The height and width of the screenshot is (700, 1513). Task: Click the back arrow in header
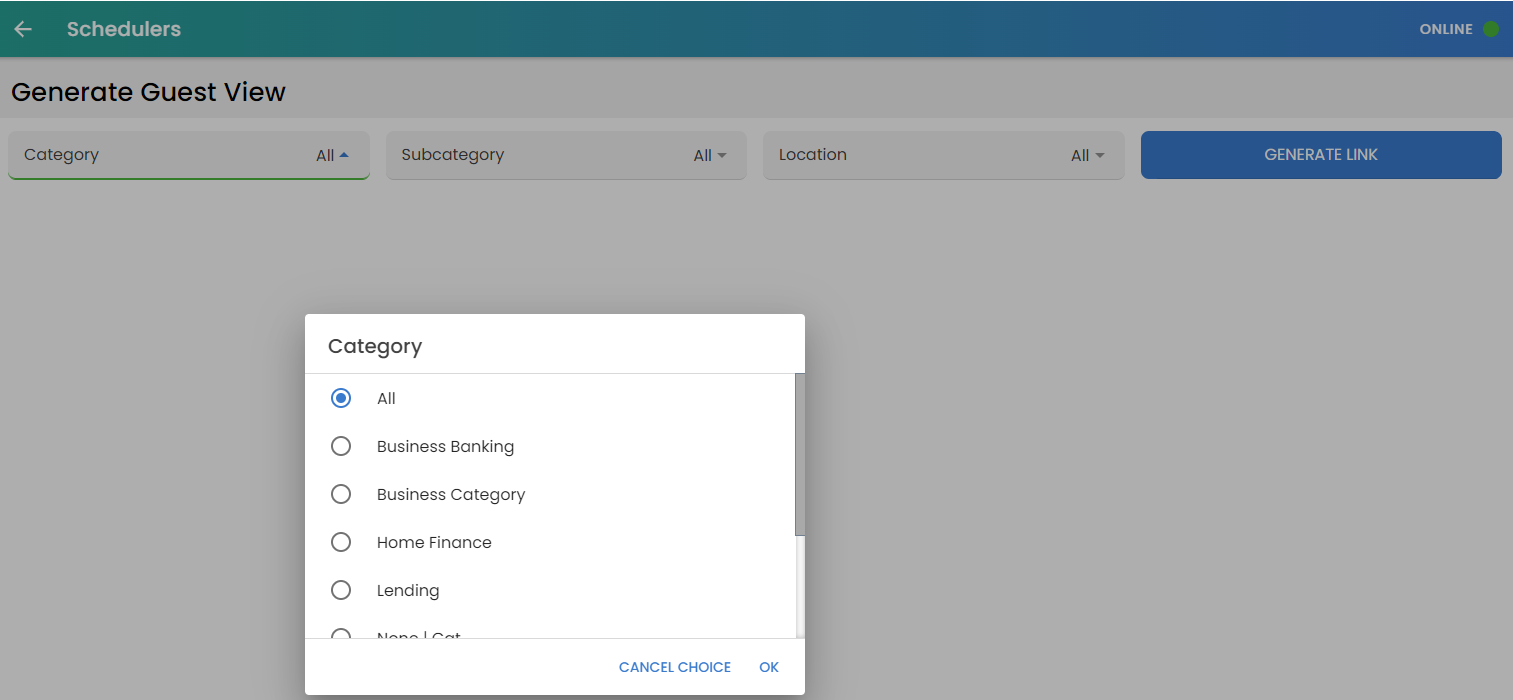pyautogui.click(x=23, y=29)
